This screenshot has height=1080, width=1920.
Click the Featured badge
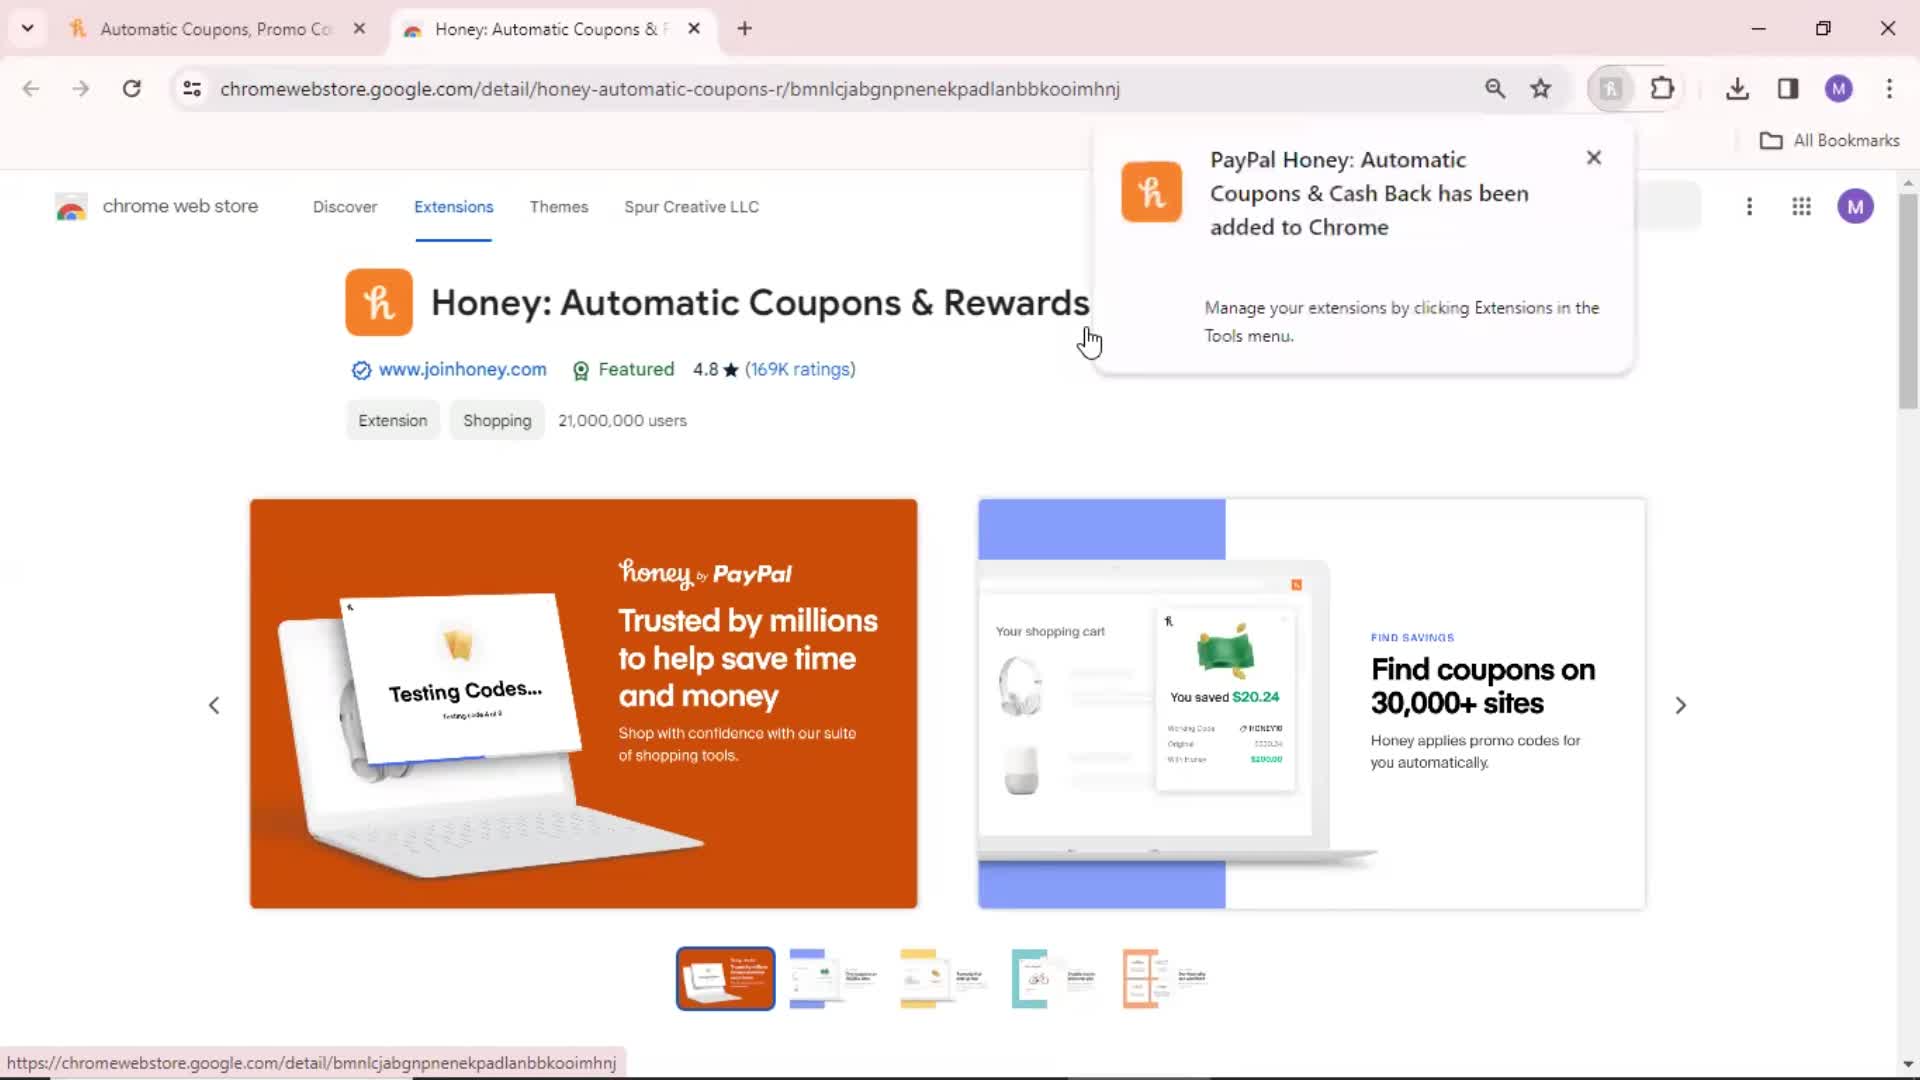point(624,370)
